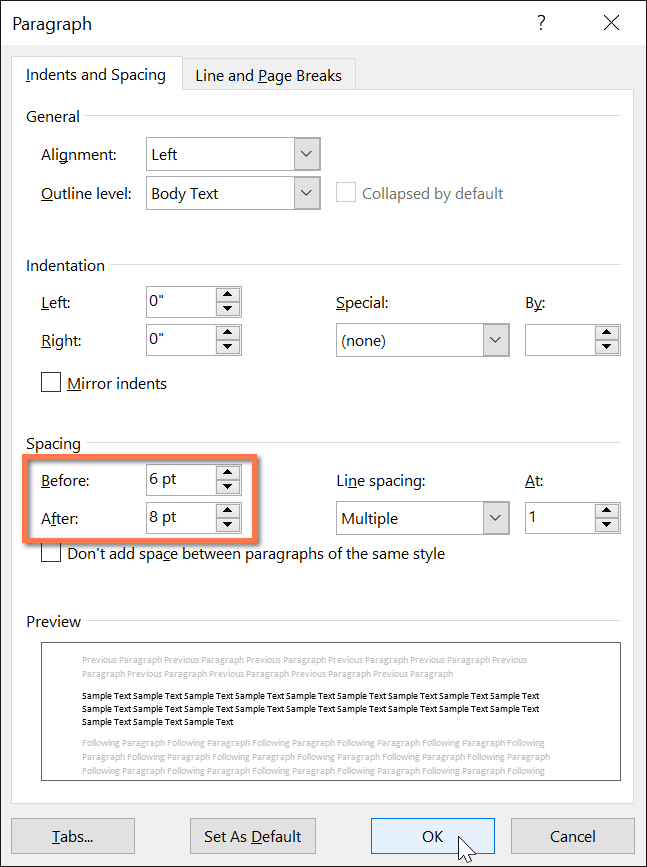
Task: Expand the Special indentation dropdown
Action: (x=495, y=341)
